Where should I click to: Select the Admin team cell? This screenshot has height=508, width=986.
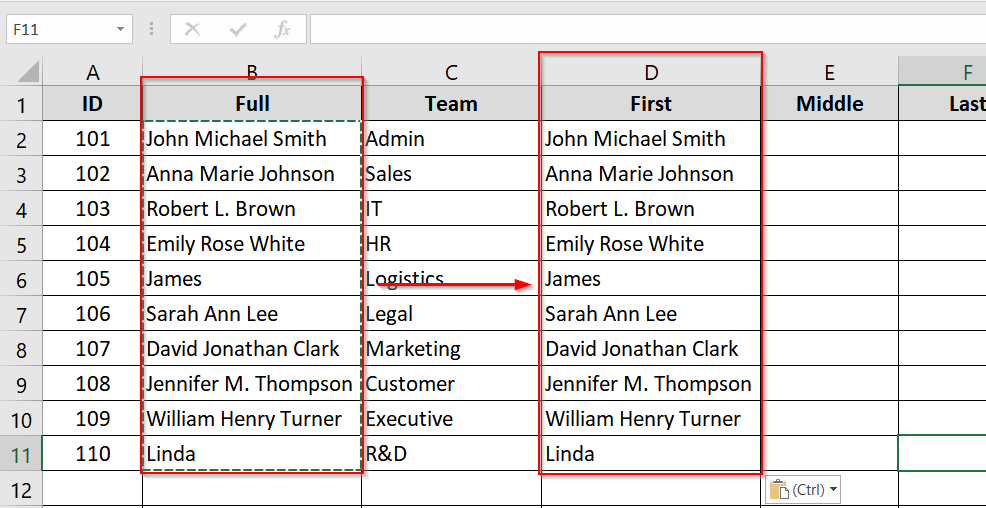451,139
